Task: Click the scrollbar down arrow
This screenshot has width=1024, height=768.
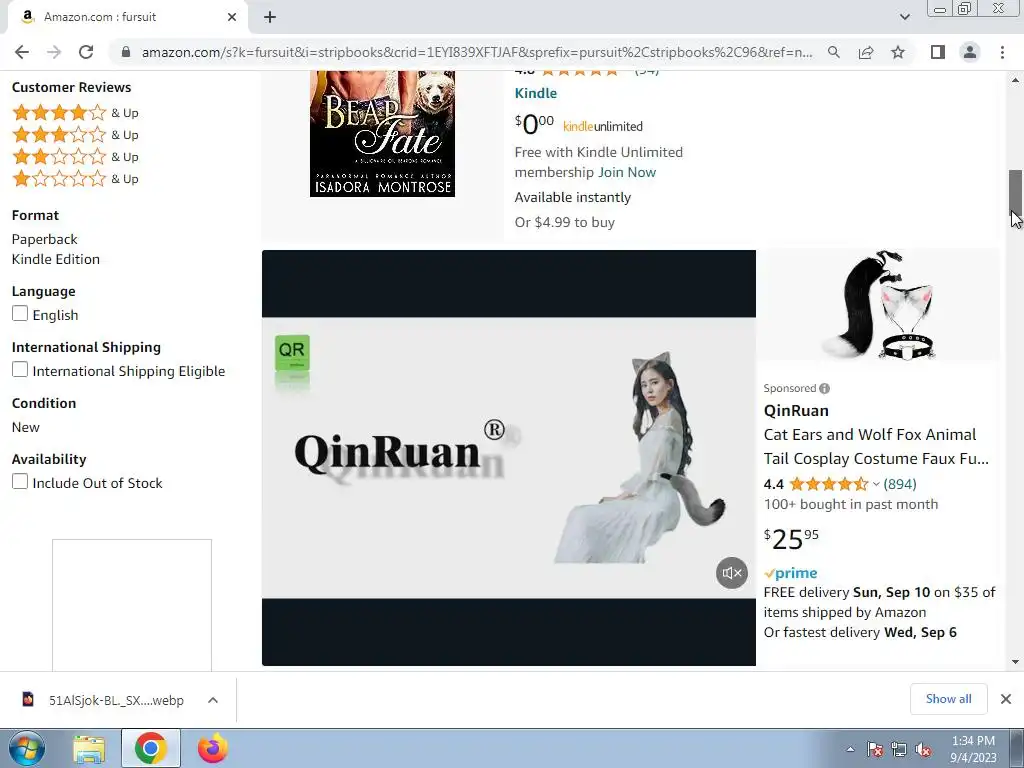Action: (x=1015, y=662)
